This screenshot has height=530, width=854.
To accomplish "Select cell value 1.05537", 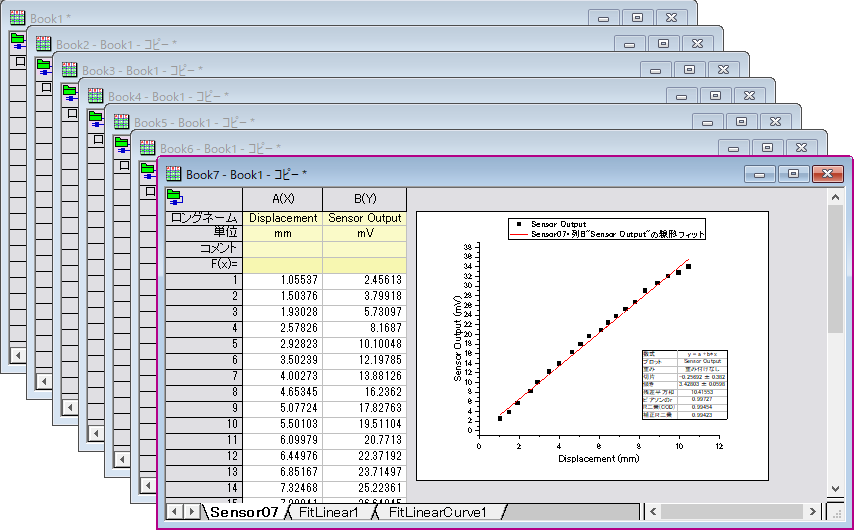I will click(283, 280).
